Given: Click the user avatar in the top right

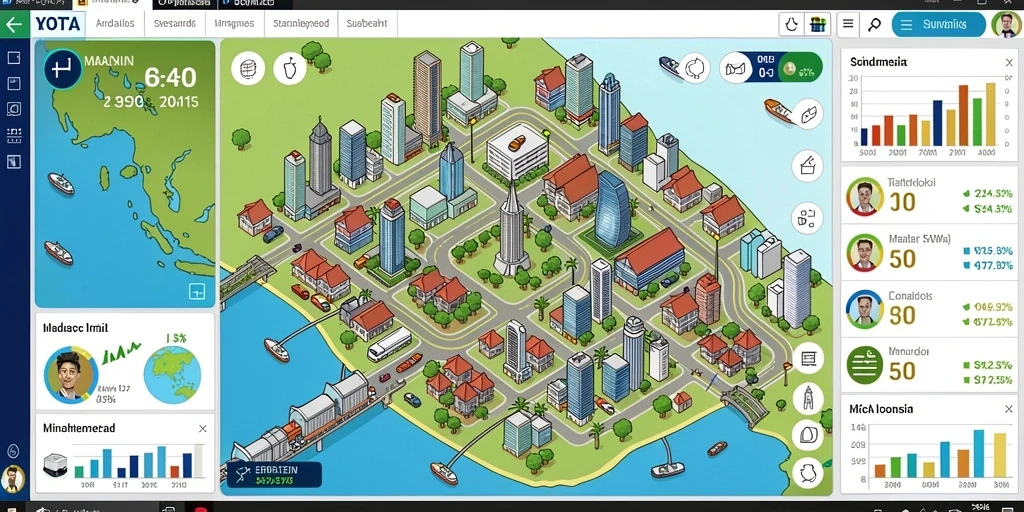Looking at the screenshot, I should tap(1006, 25).
